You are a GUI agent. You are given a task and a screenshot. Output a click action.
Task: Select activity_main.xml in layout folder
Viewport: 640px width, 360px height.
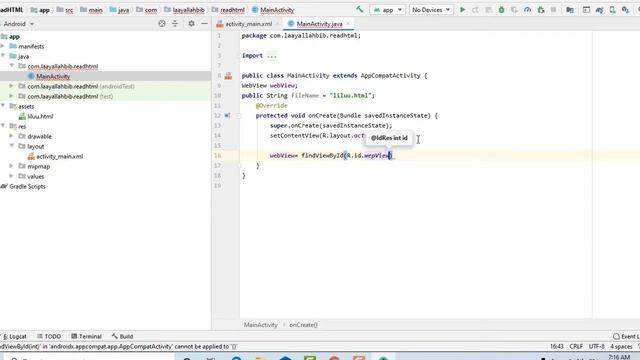[60, 156]
